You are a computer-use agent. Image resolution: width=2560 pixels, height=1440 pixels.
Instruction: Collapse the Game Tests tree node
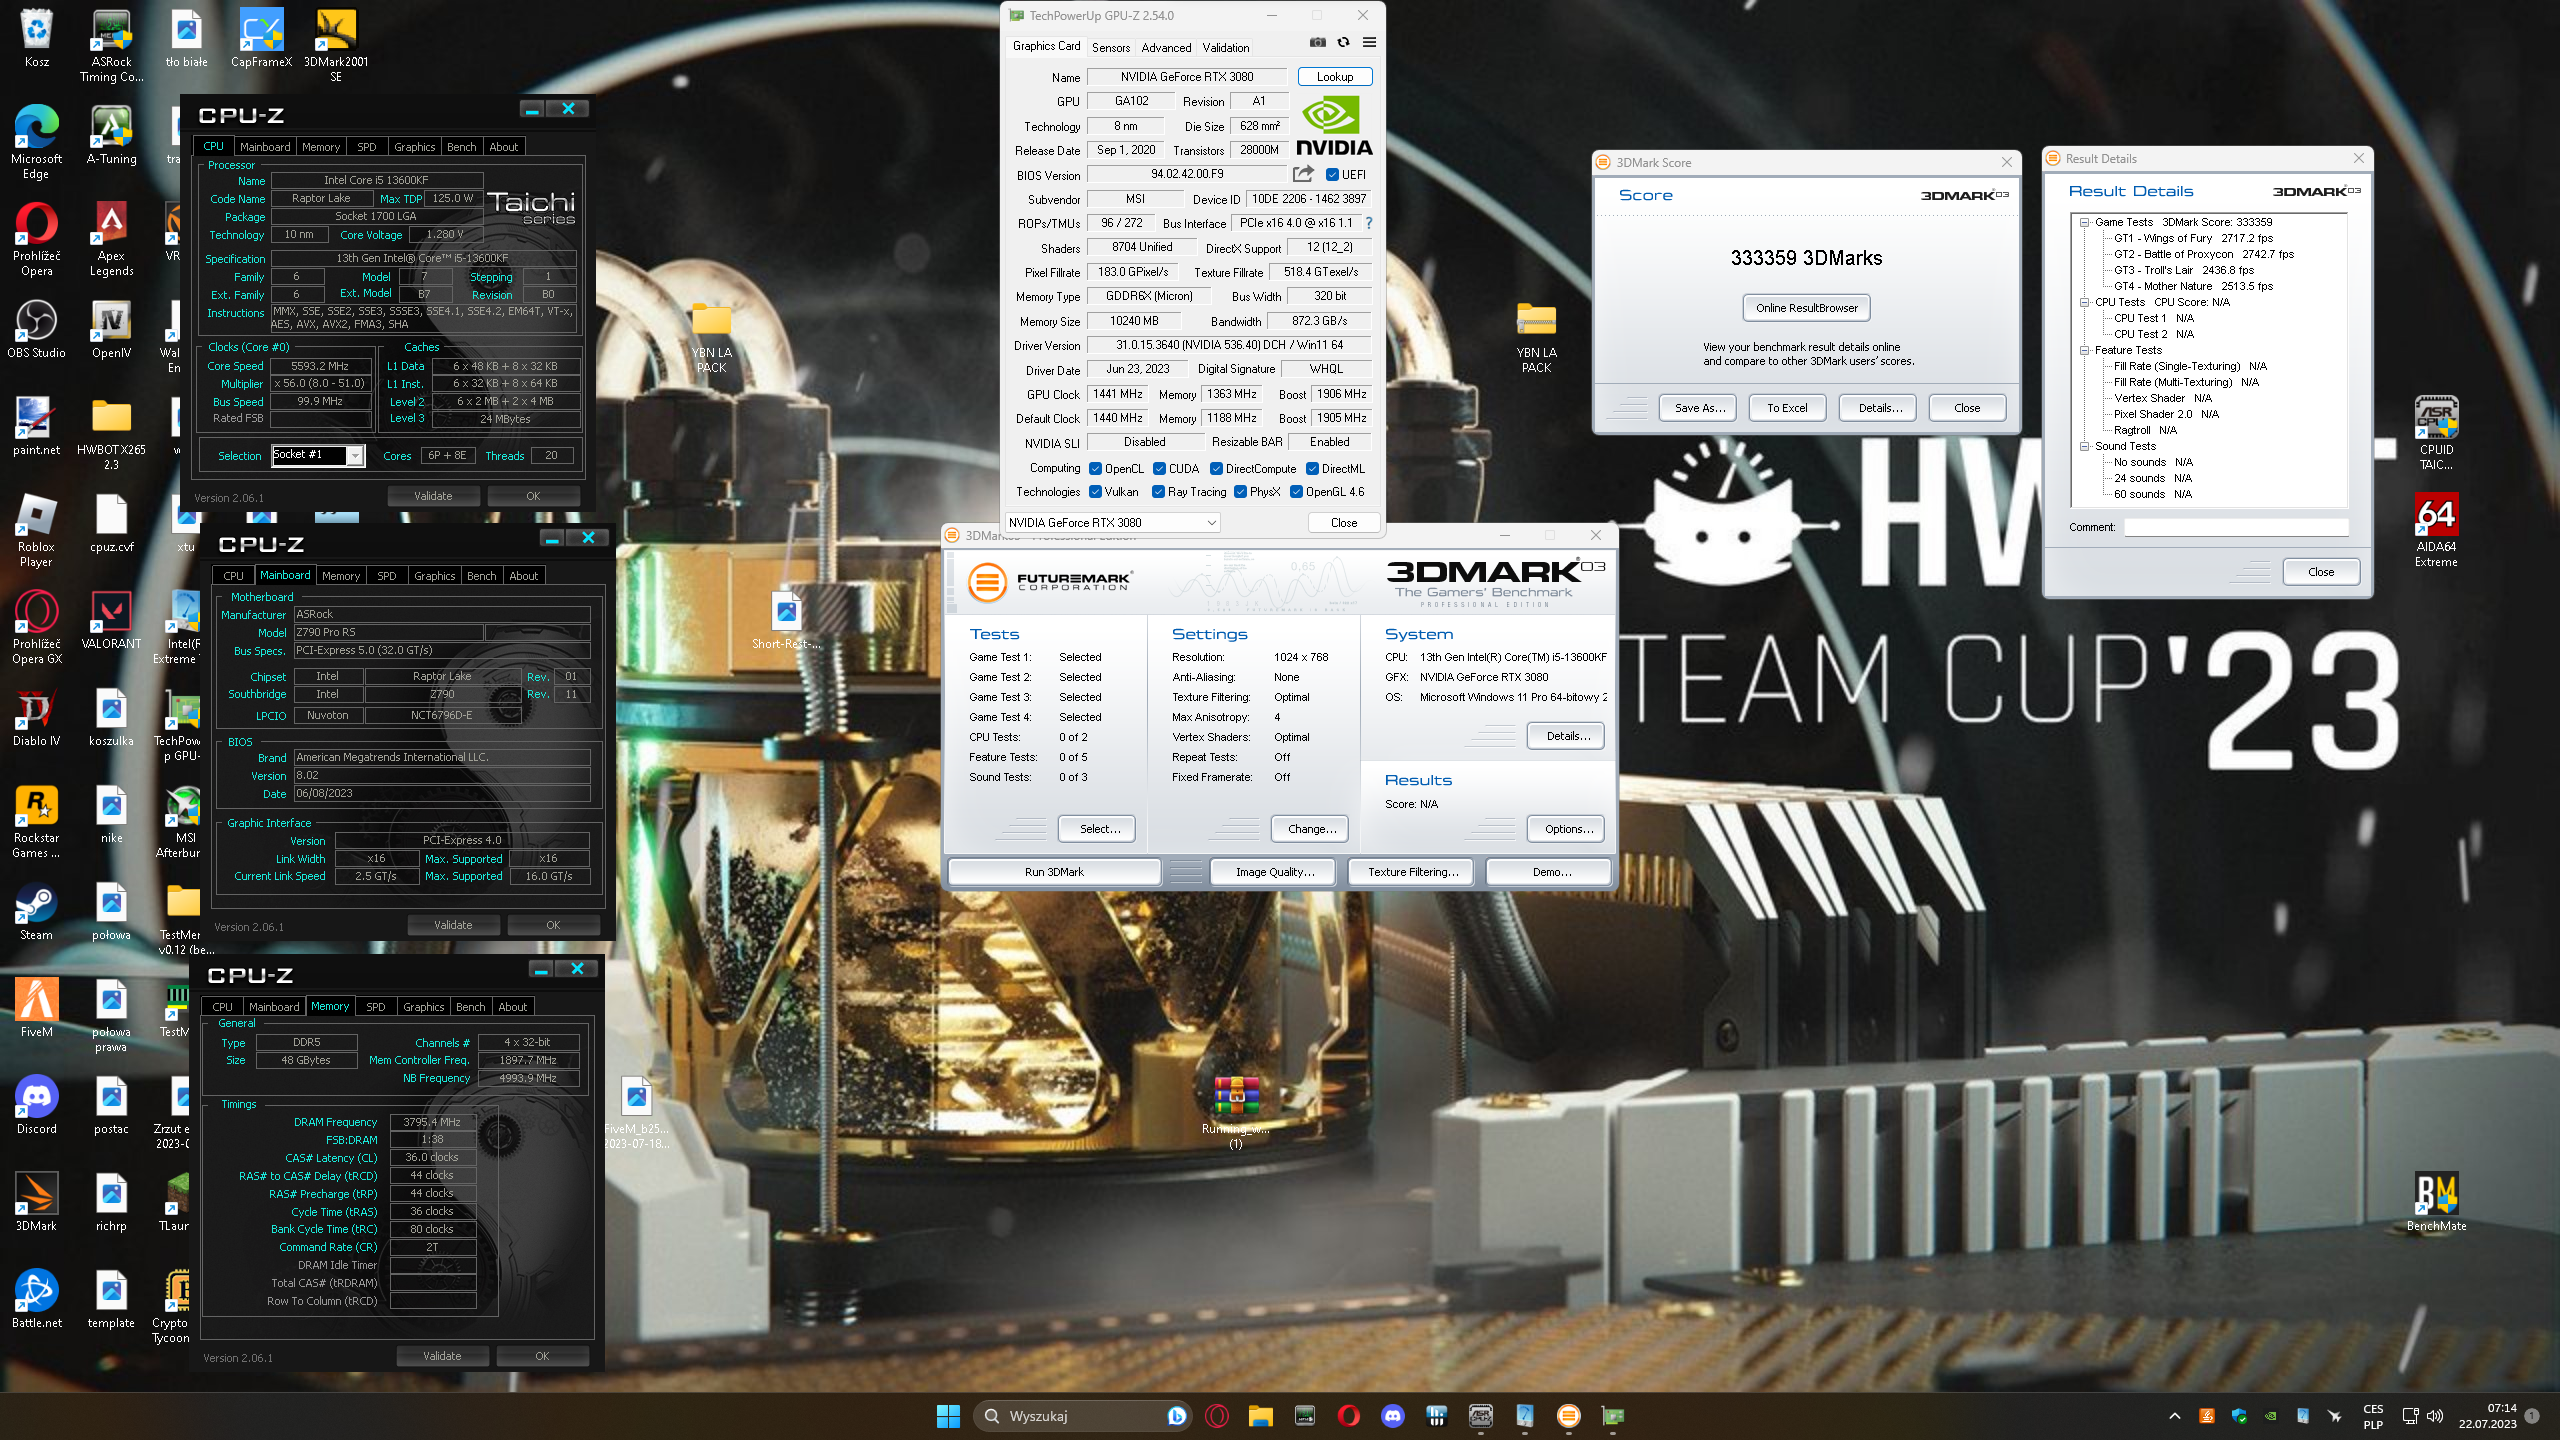point(2085,222)
